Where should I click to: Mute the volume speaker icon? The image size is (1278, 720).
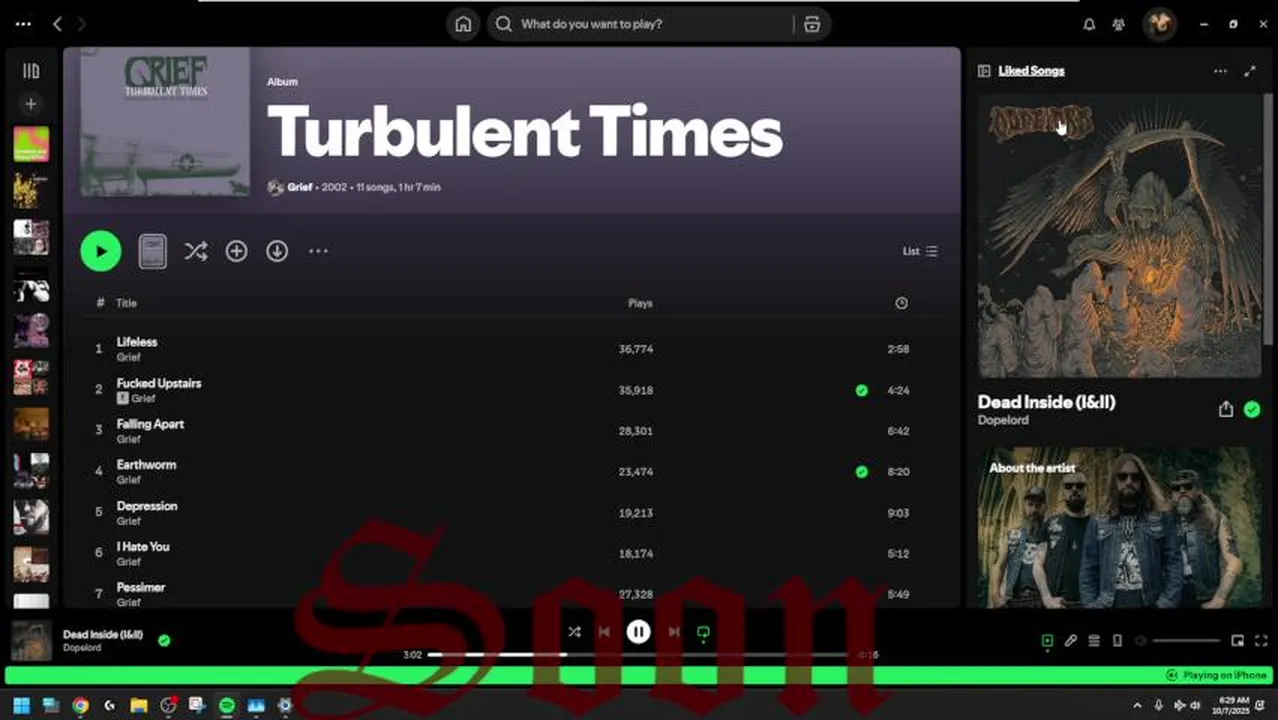pyautogui.click(x=1142, y=641)
